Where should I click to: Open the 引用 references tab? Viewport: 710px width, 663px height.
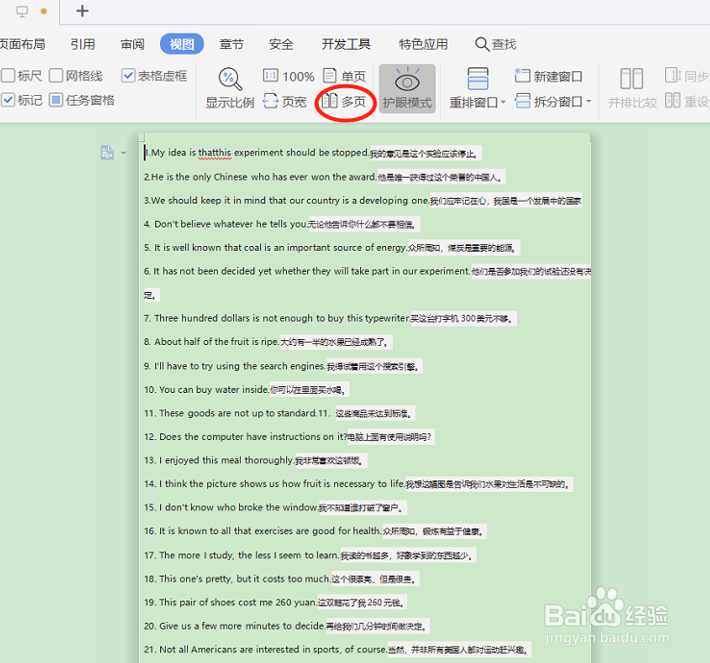point(83,44)
